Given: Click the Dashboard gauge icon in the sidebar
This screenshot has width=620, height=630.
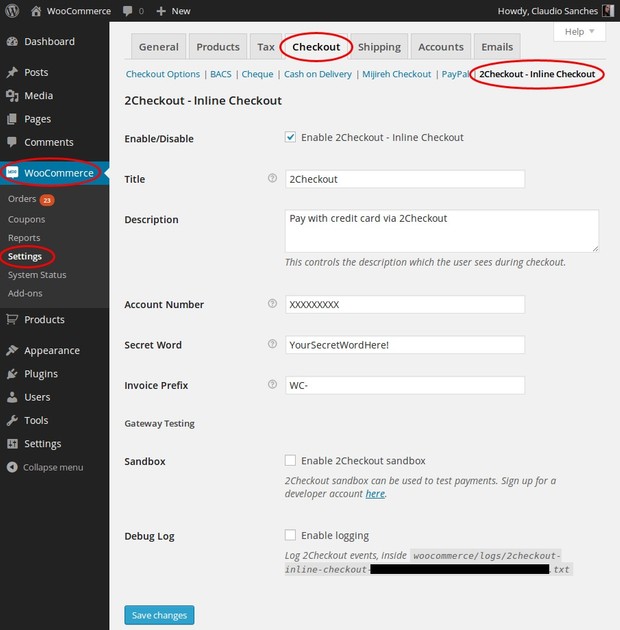Looking at the screenshot, I should tap(12, 41).
